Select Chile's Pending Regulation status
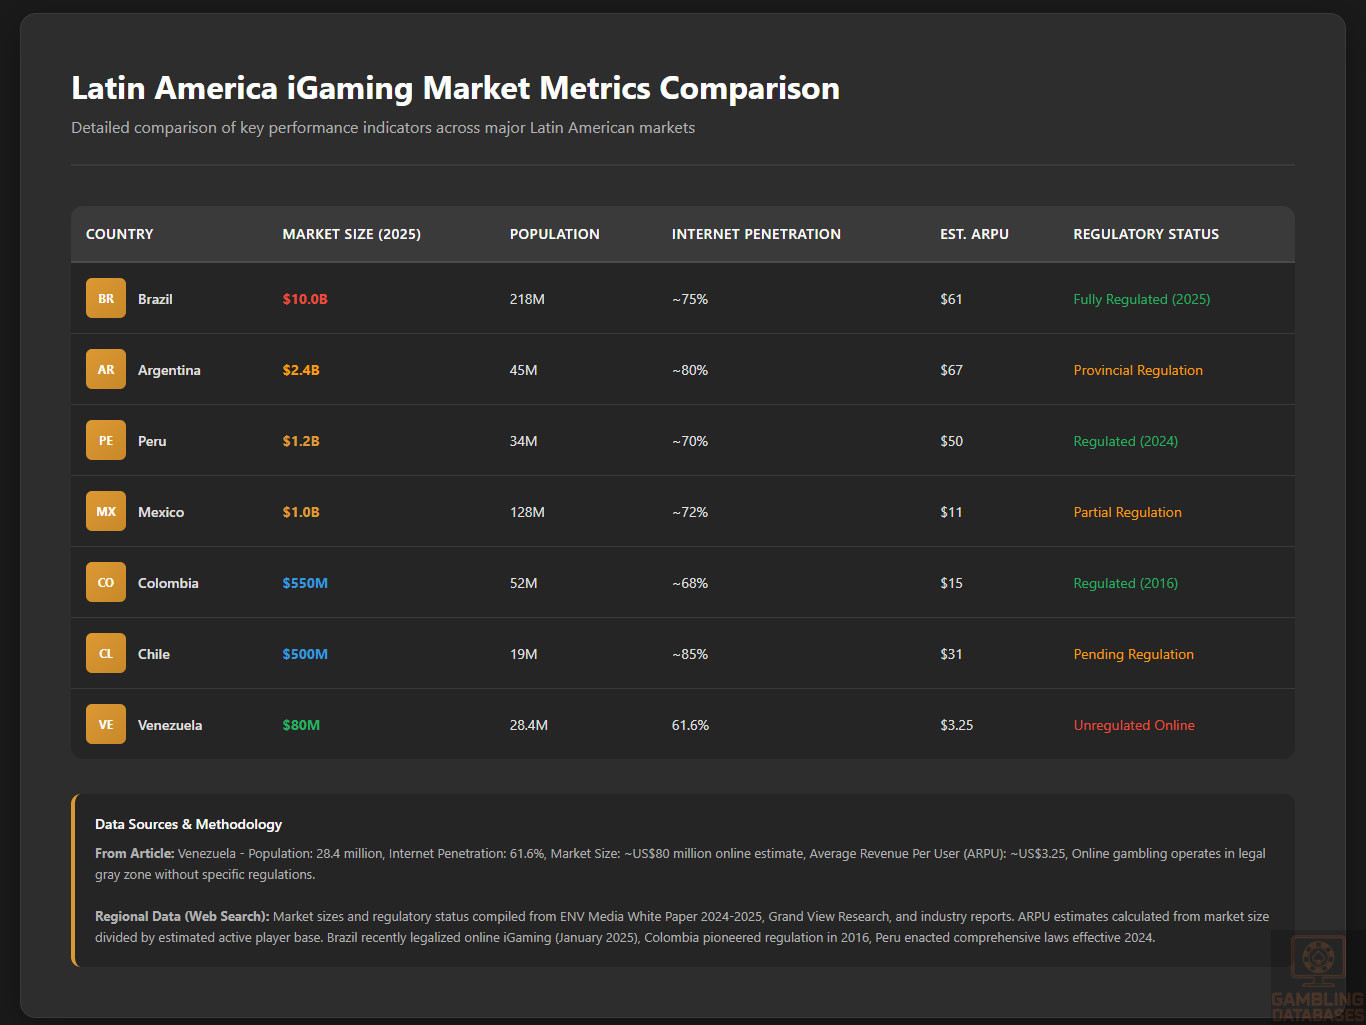 [1133, 654]
